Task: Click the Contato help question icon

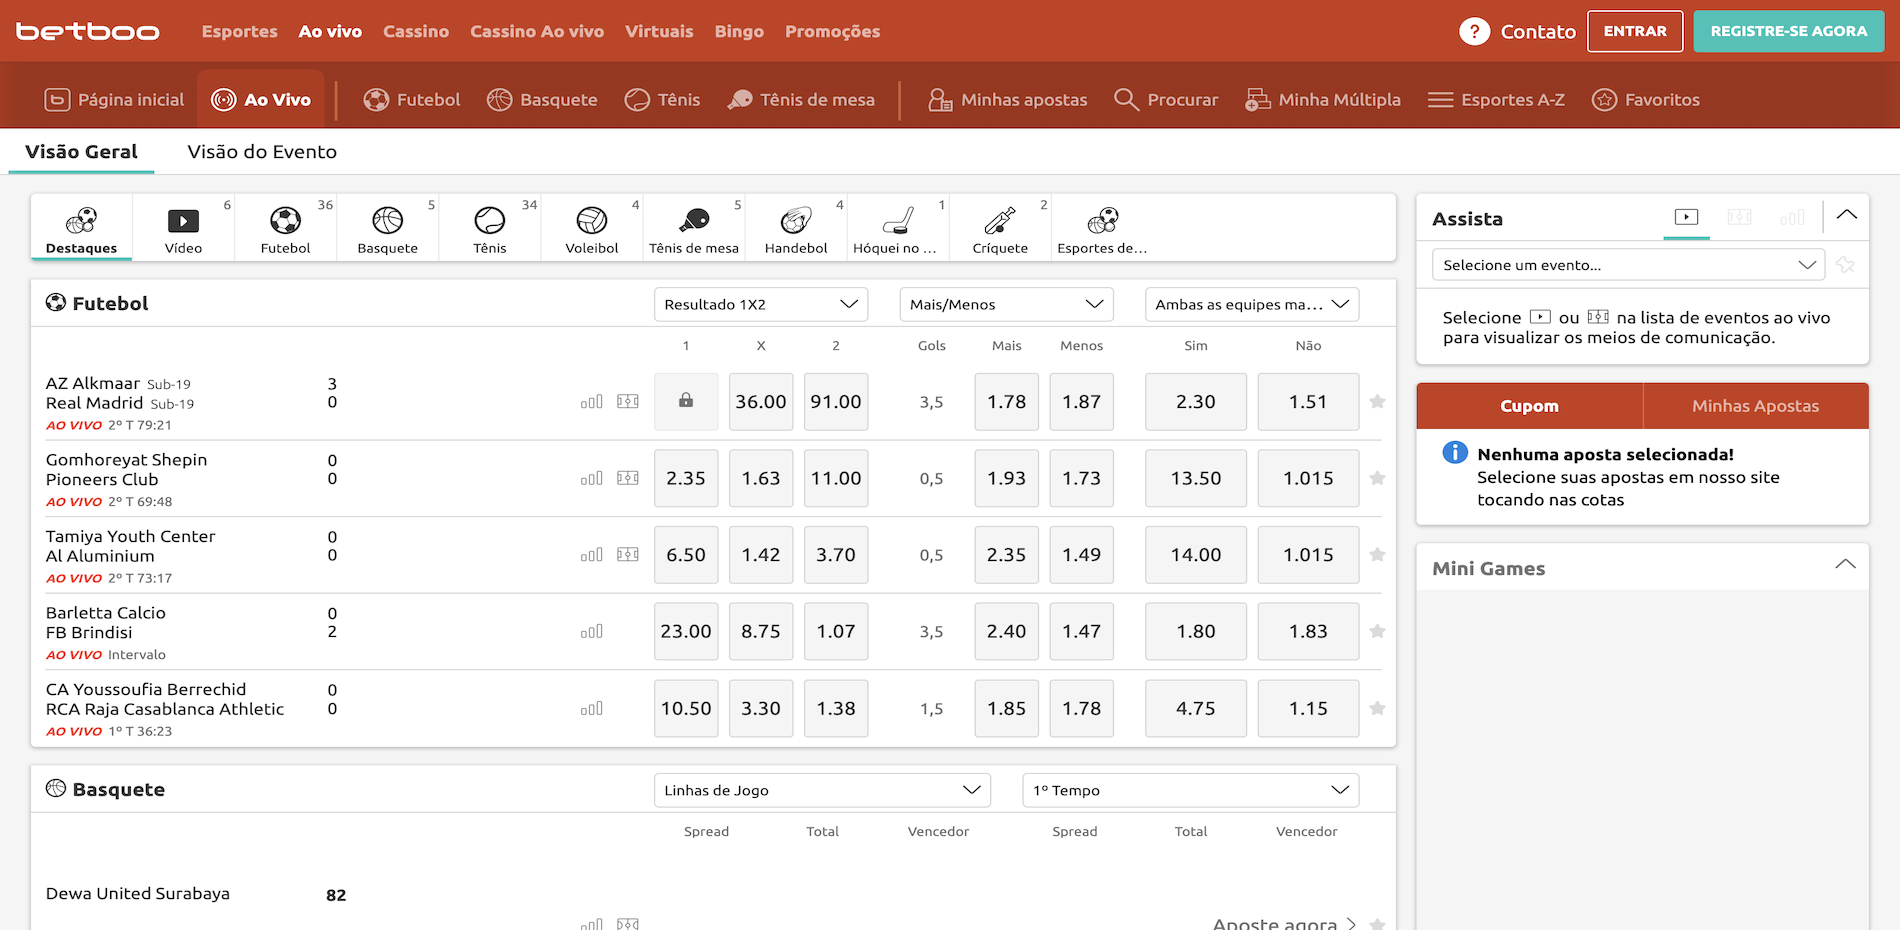Action: point(1474,32)
